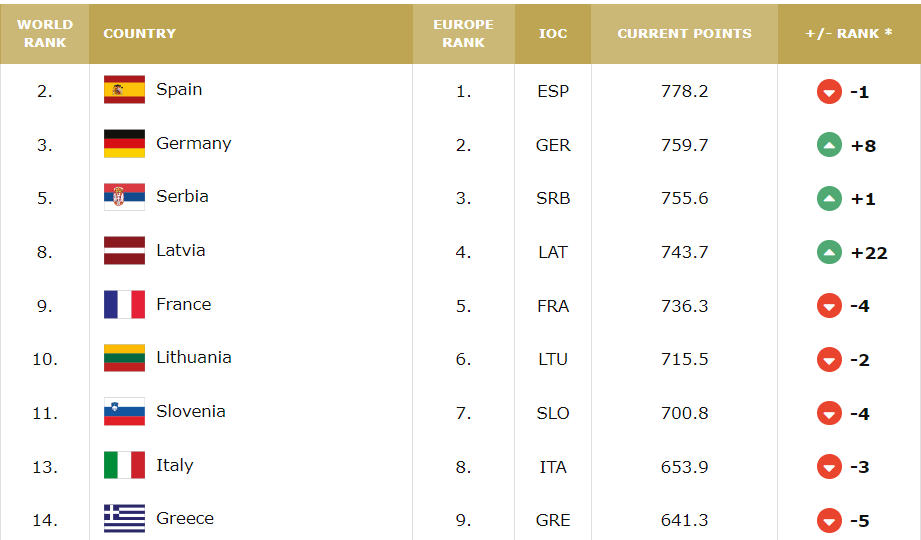
Task: Sort by World Rank column header
Action: [x=45, y=34]
